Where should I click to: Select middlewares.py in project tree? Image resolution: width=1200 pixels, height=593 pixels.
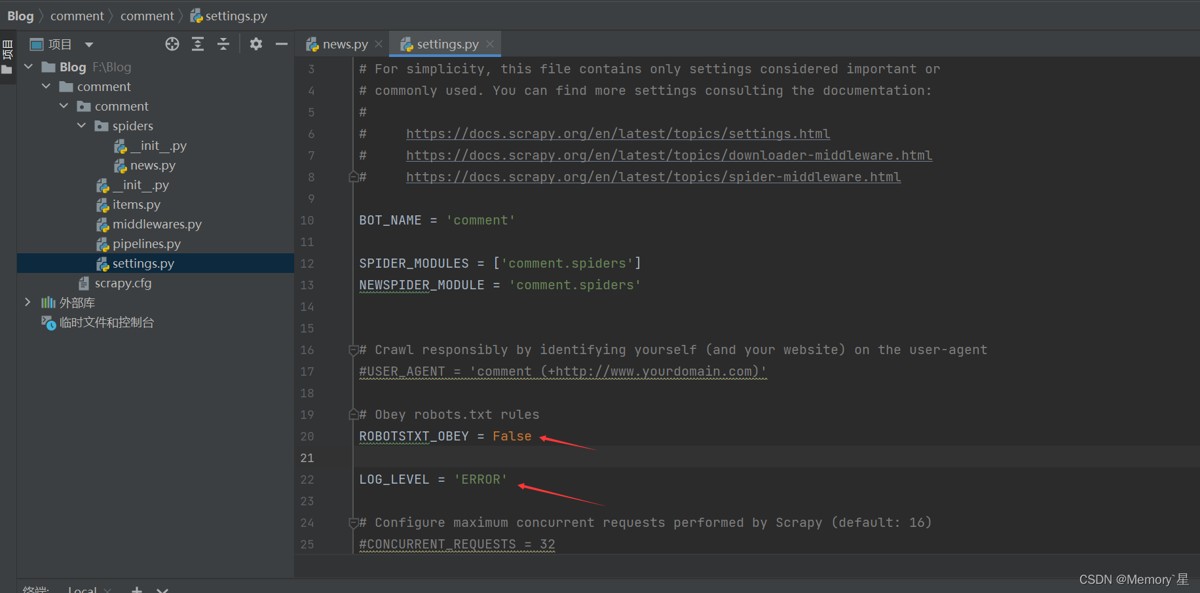coord(156,224)
